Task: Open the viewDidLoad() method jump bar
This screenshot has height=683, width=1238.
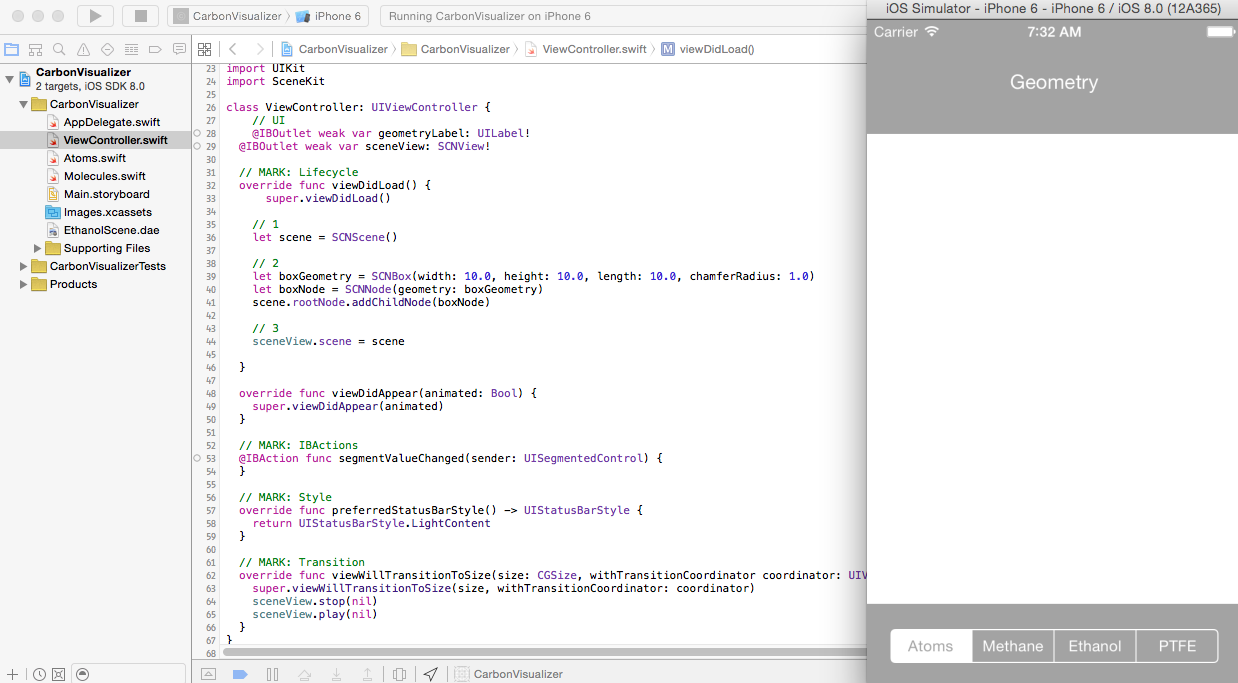Action: point(708,49)
